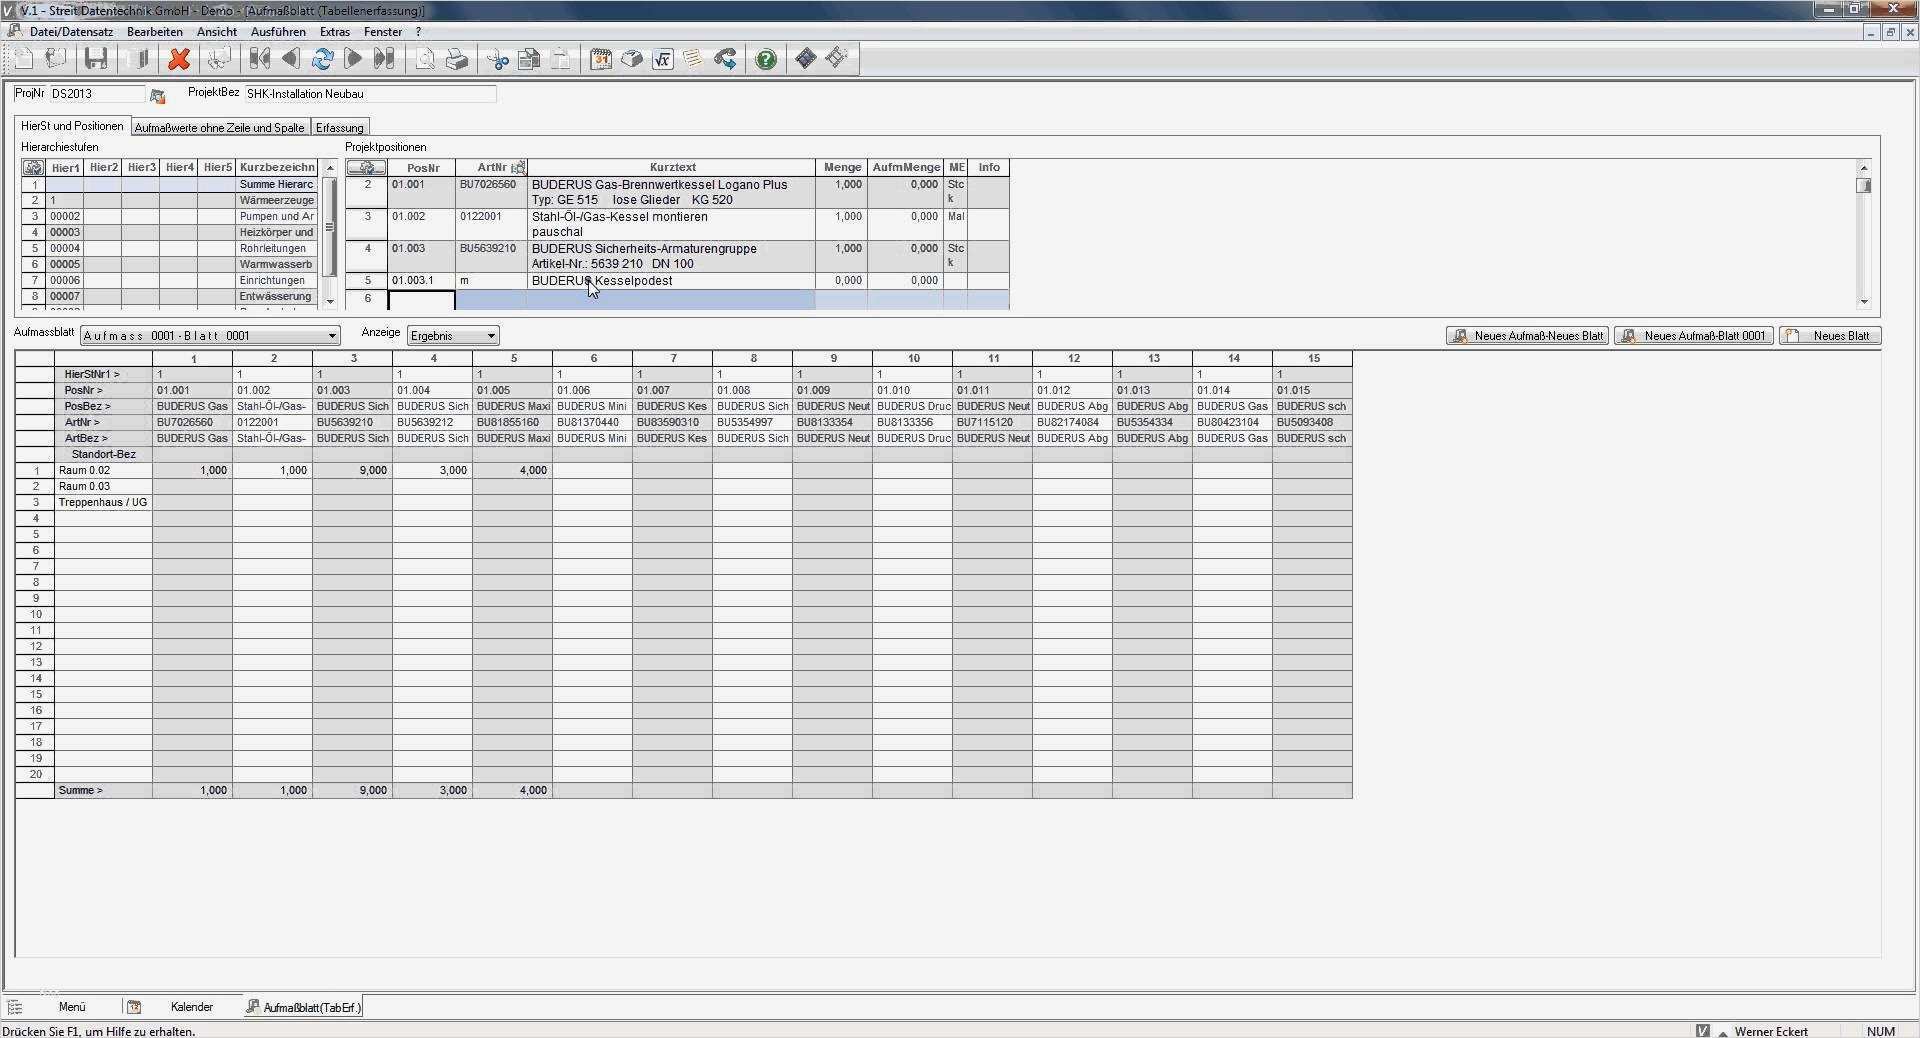
Task: Open the Kalender item in the bottom bar
Action: pos(192,1007)
